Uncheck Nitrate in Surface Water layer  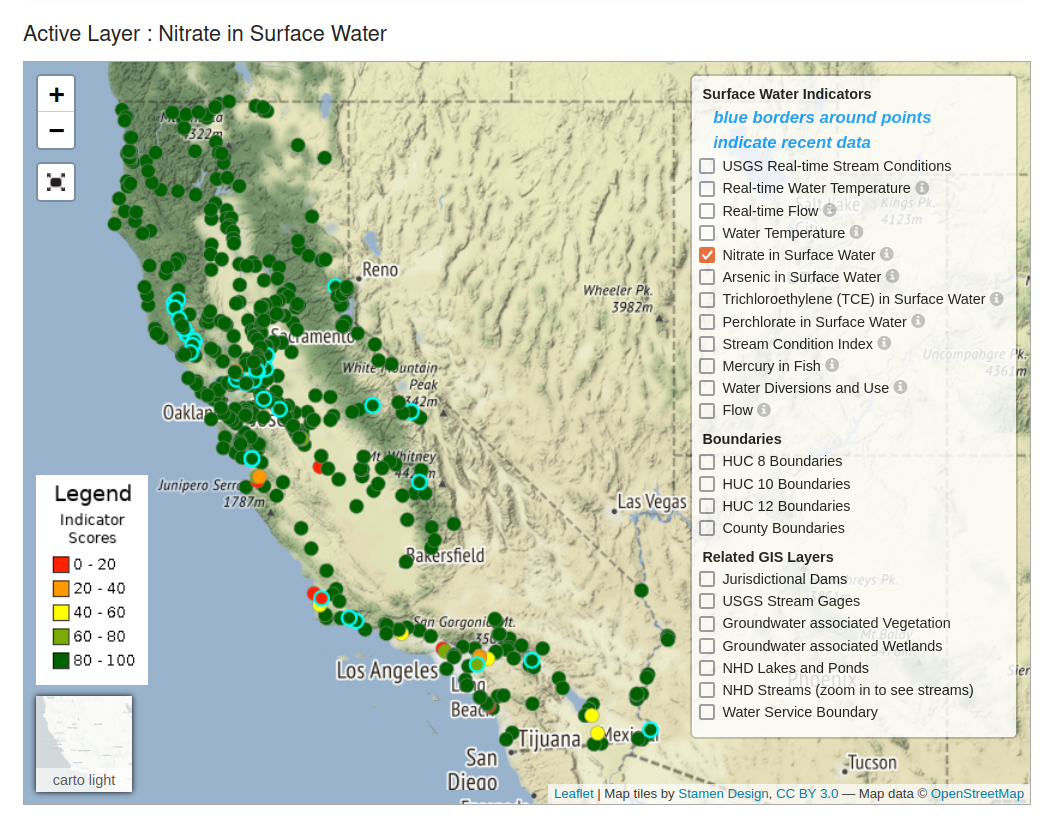[707, 255]
